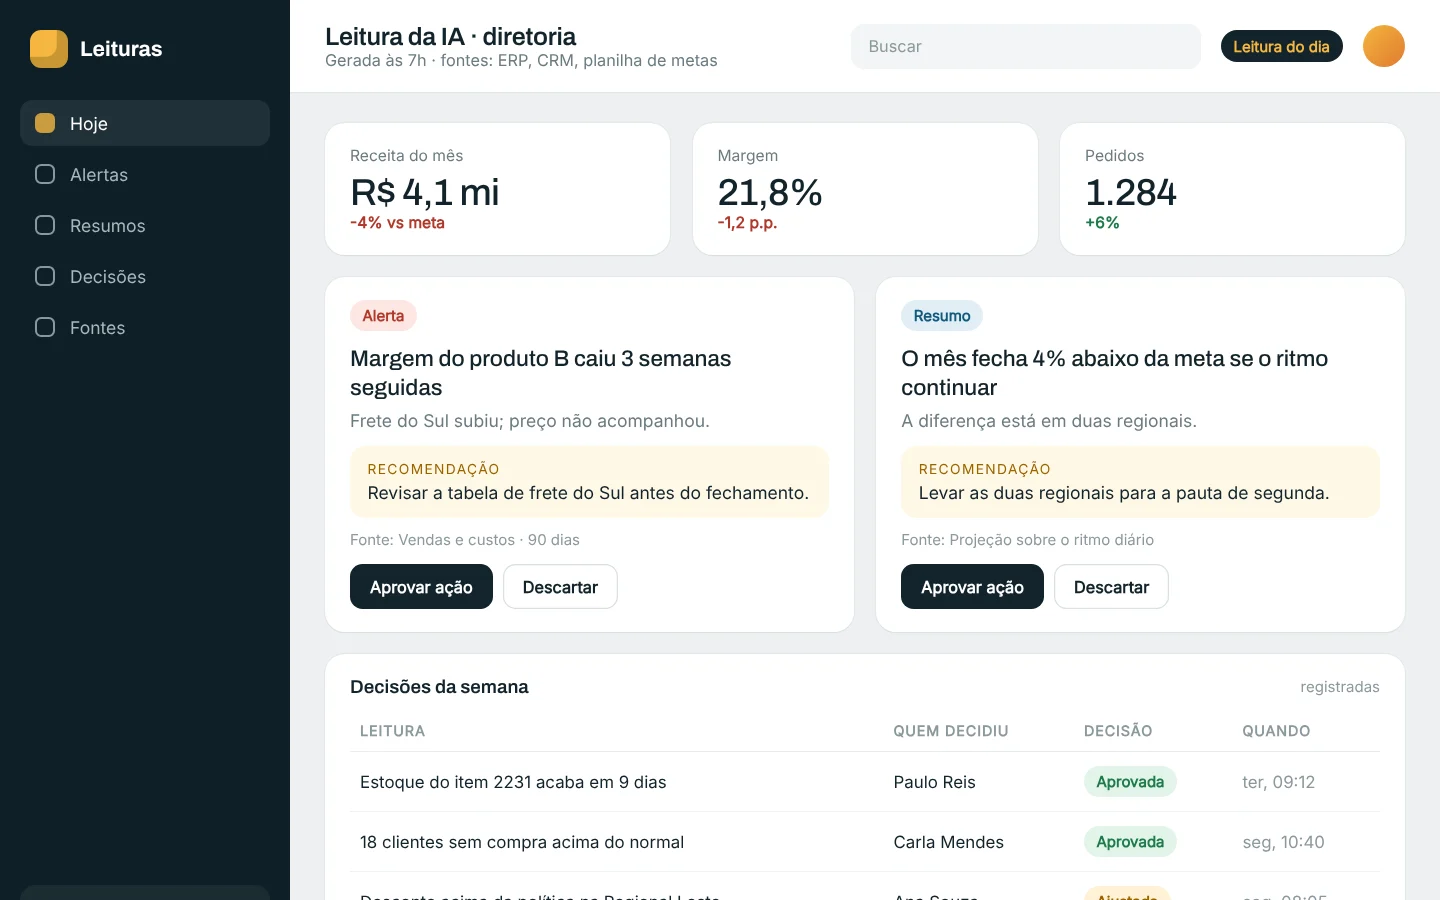This screenshot has height=900, width=1440.
Task: Open Hoje in the sidebar
Action: coord(145,123)
